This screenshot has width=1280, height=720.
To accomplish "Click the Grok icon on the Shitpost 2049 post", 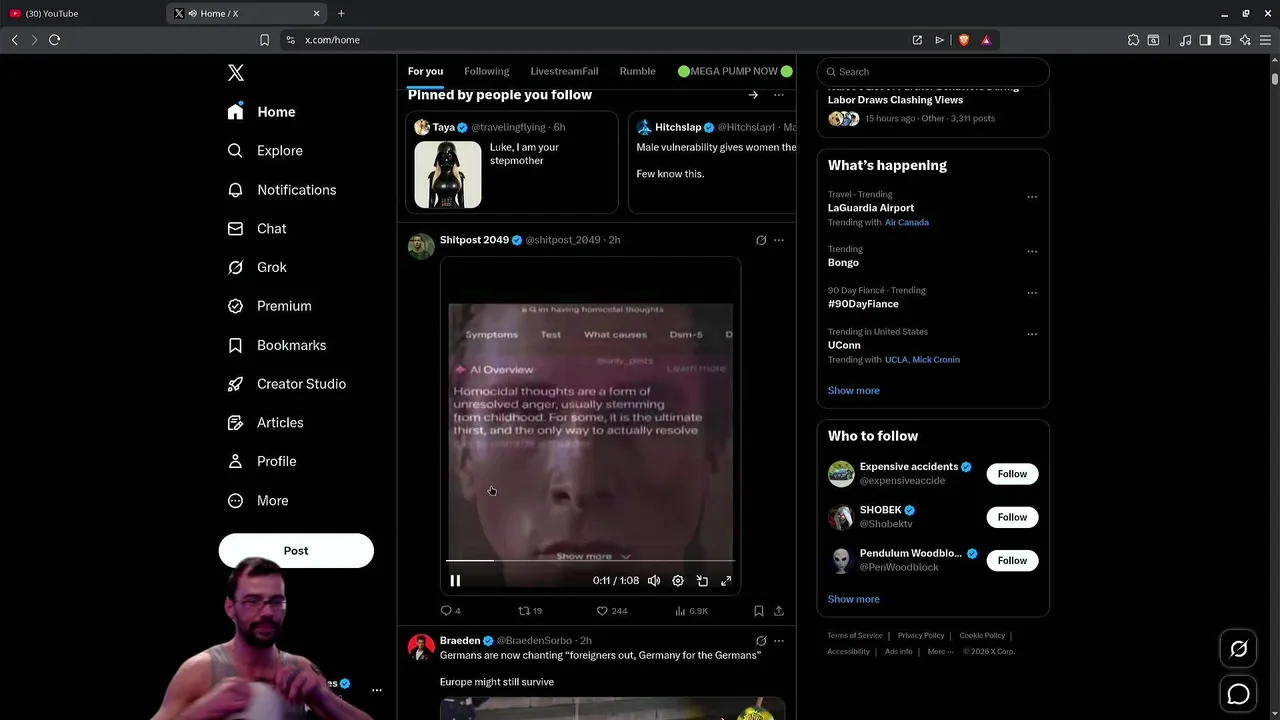I will tap(761, 240).
